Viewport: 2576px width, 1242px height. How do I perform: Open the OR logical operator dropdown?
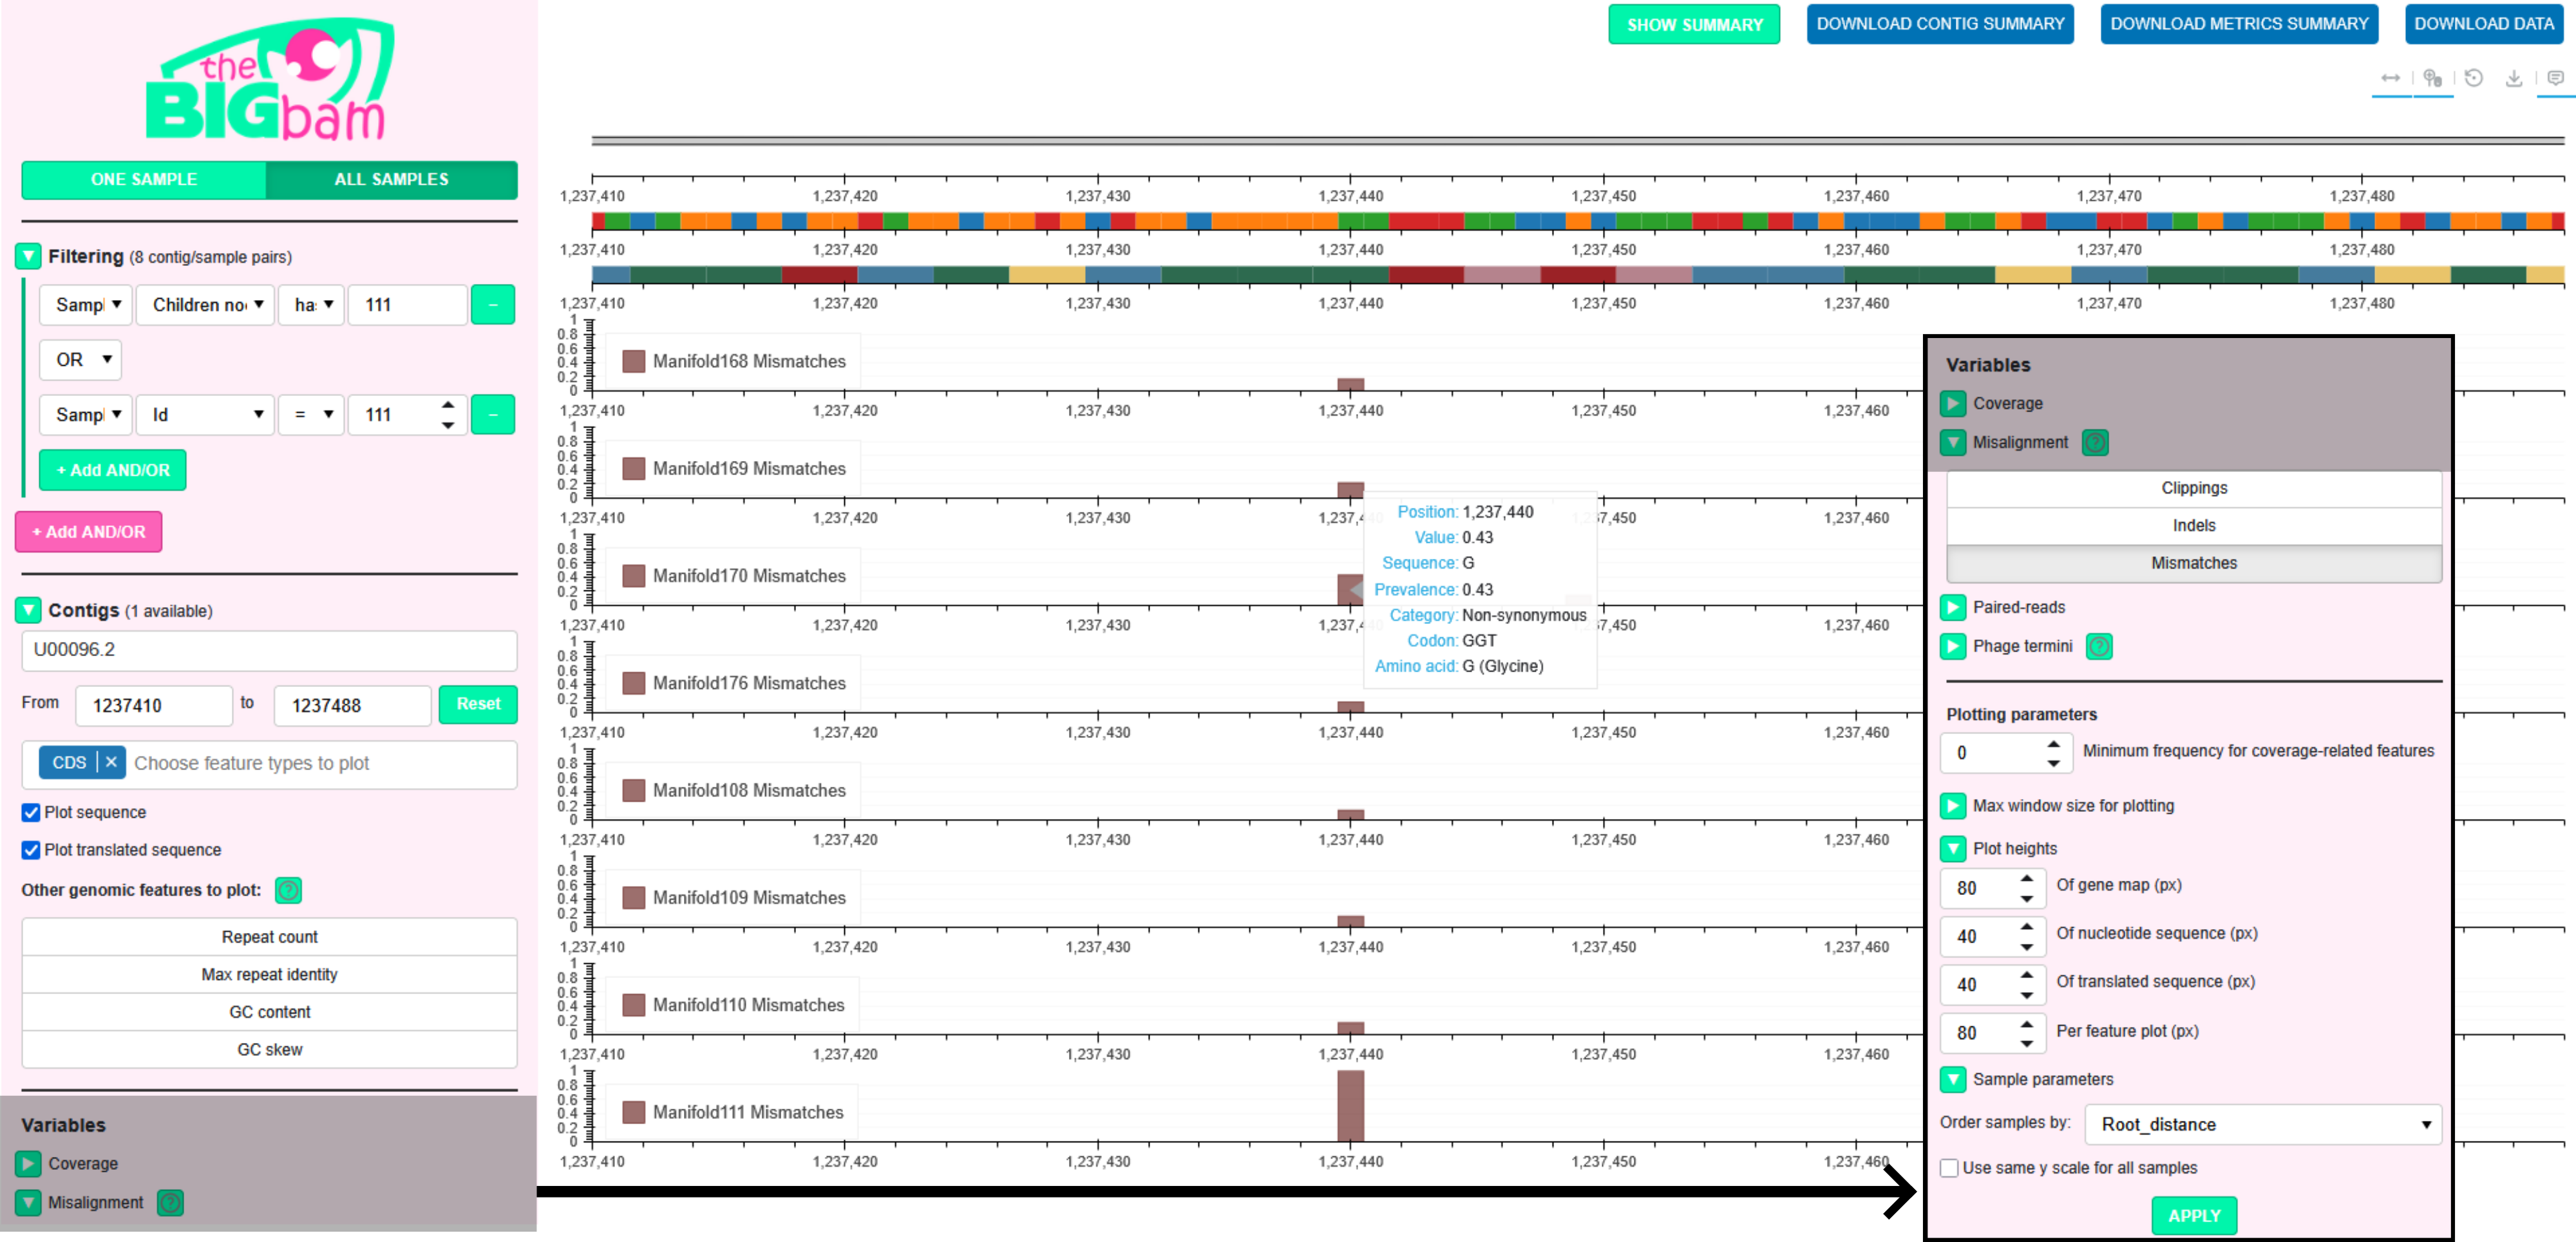[81, 360]
